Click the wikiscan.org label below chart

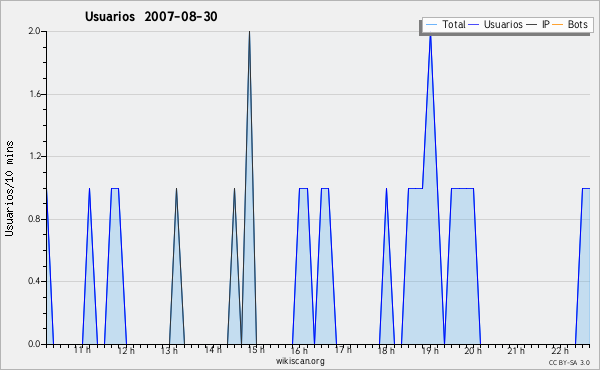click(x=300, y=361)
